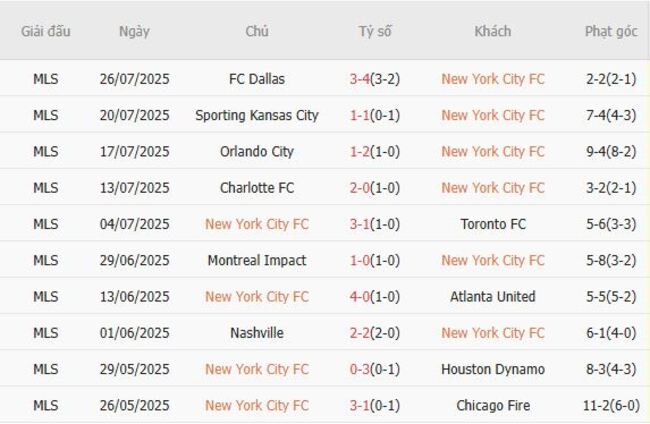Open the Toronto FC away team link
Screen dimensions: 650x424
493,224
